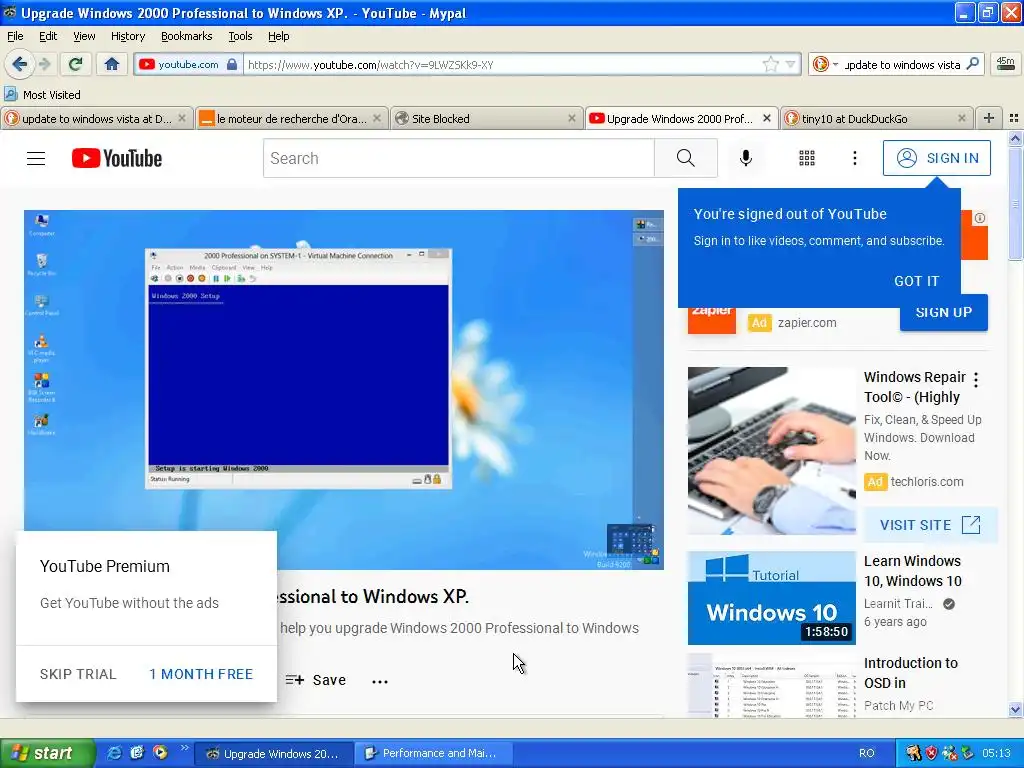
Task: Click the page scrollbar down arrow
Action: [1015, 709]
